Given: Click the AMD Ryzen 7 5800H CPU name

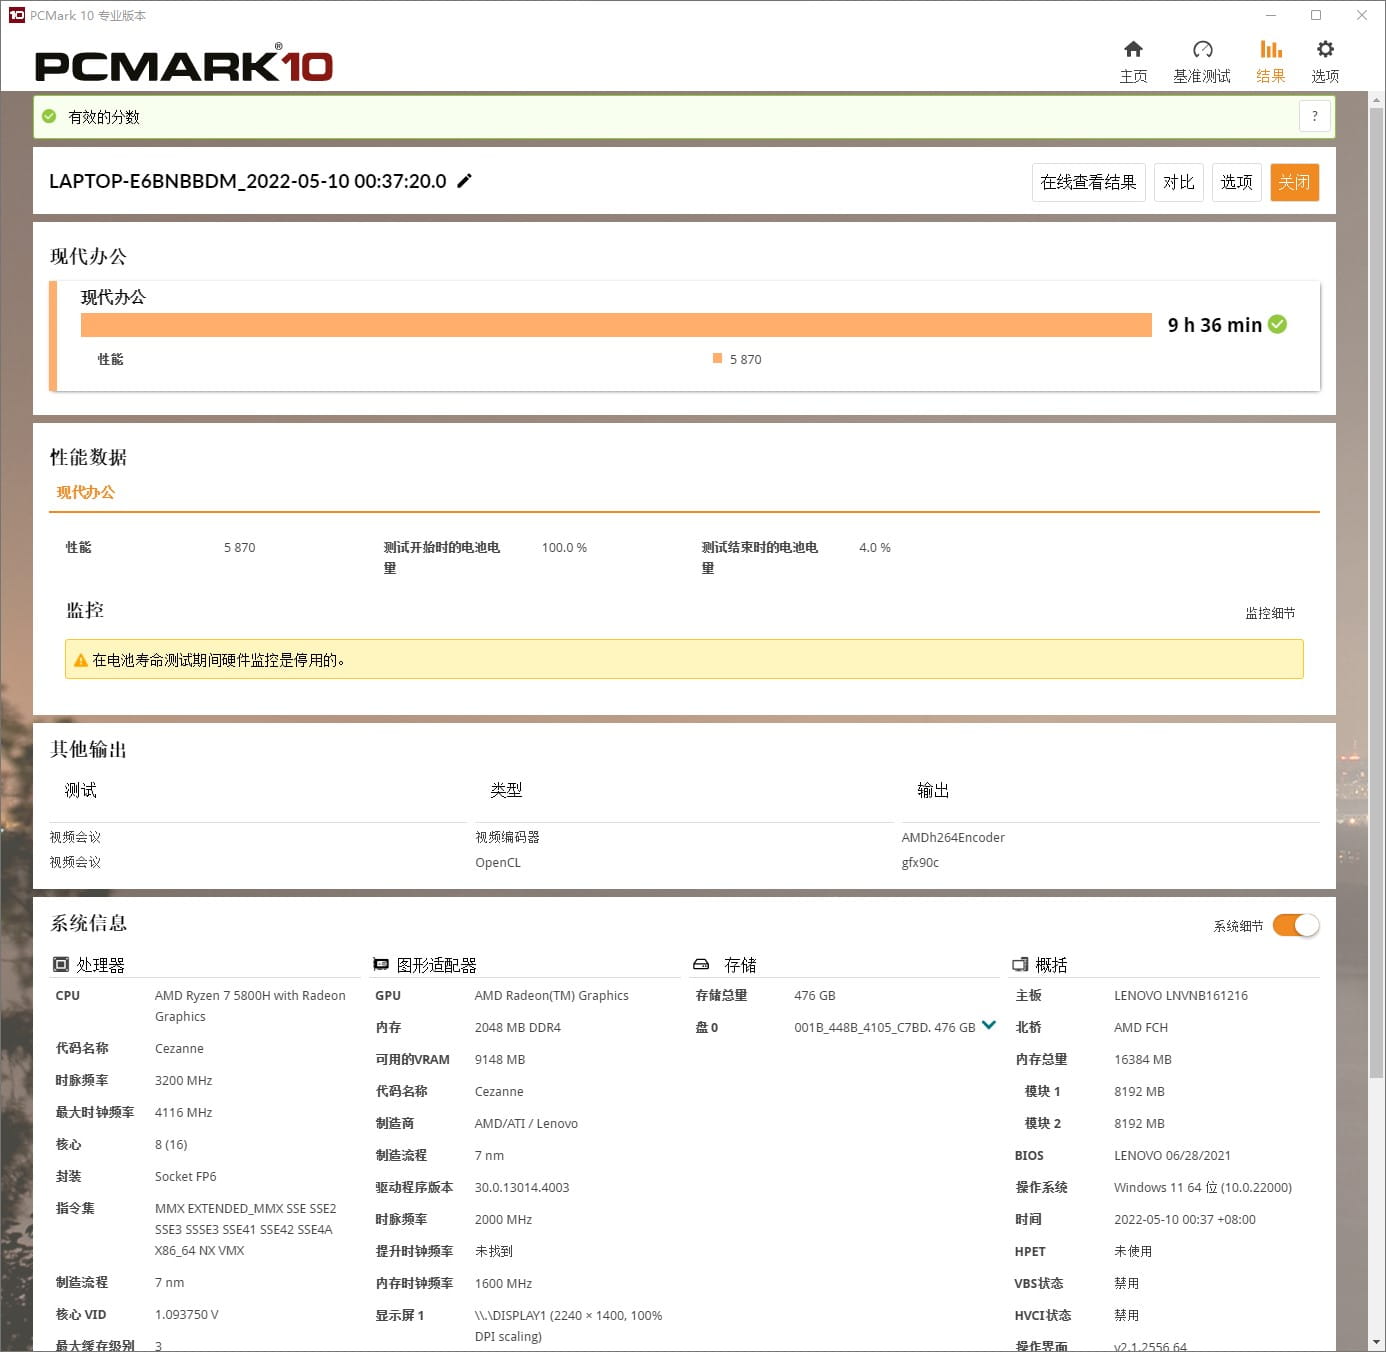Looking at the screenshot, I should click(250, 1006).
